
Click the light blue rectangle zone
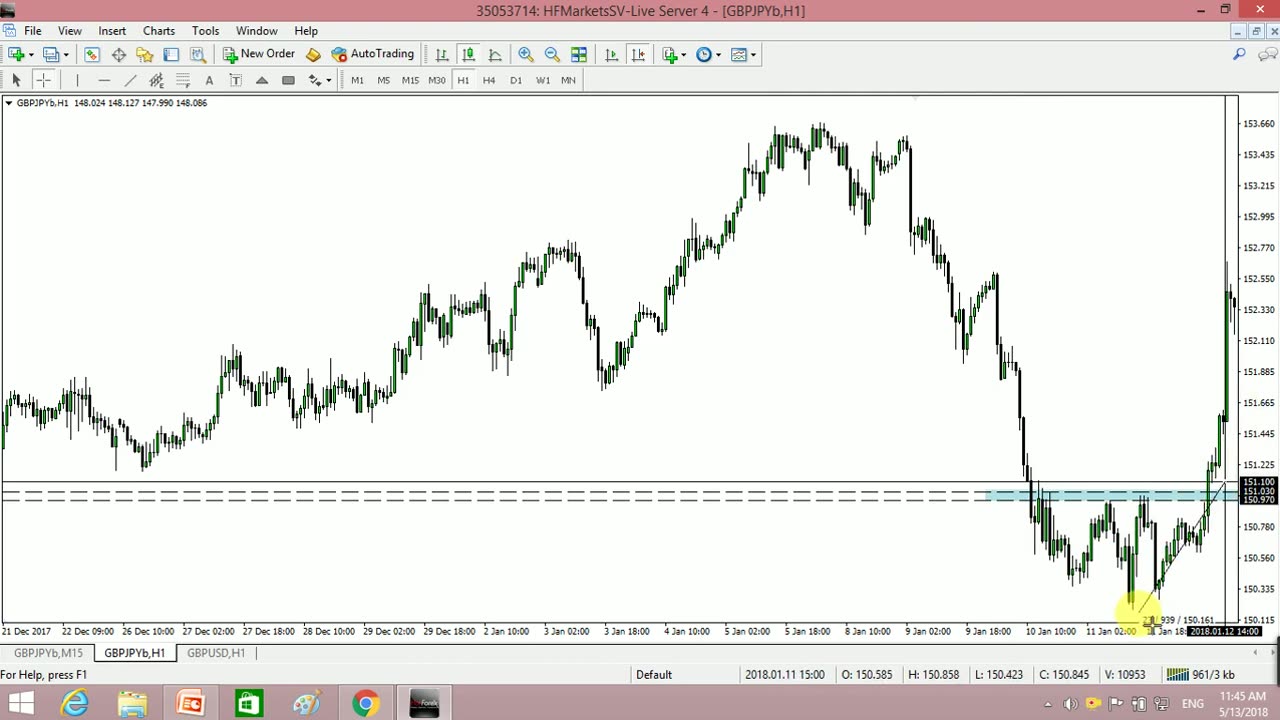1110,495
